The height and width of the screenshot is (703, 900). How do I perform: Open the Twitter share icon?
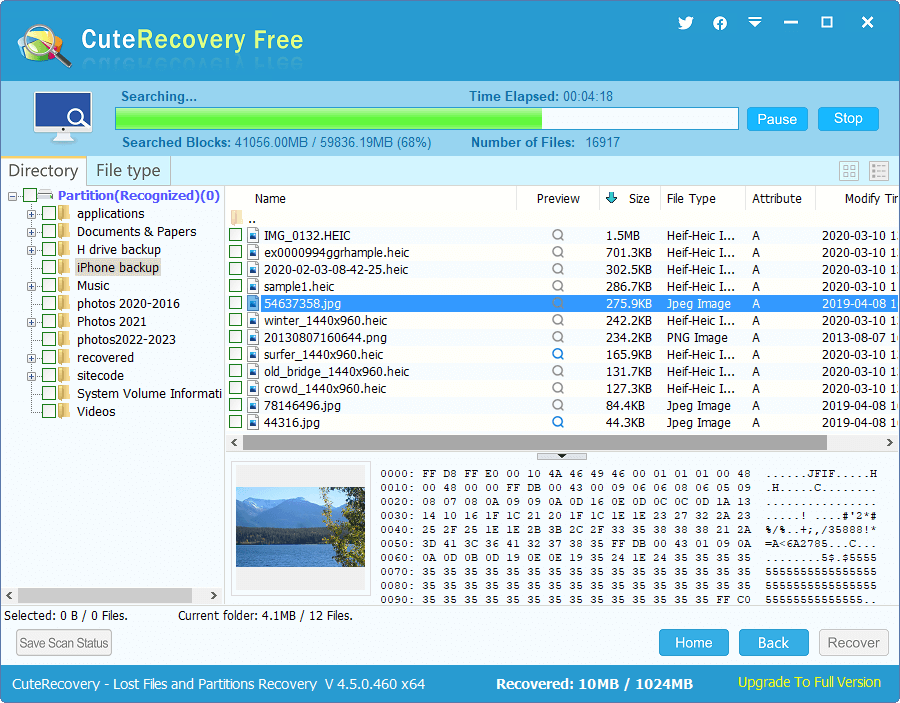pos(685,23)
